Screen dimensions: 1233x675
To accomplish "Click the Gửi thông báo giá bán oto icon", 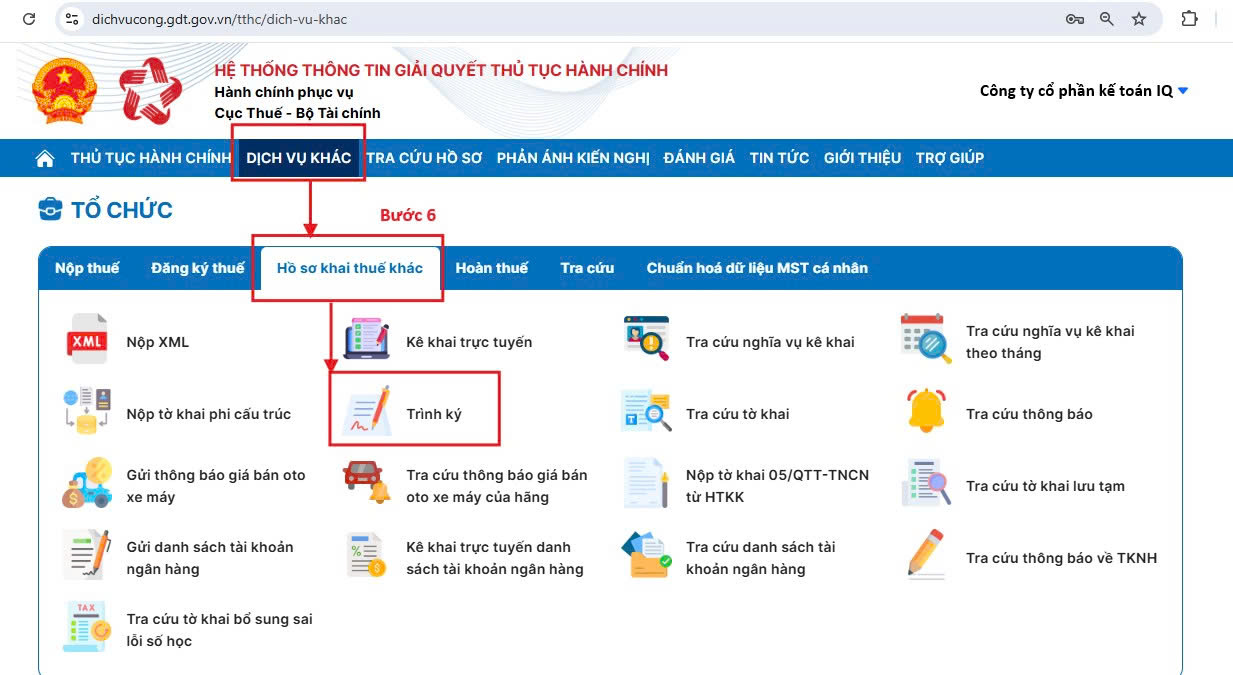I will [x=87, y=484].
